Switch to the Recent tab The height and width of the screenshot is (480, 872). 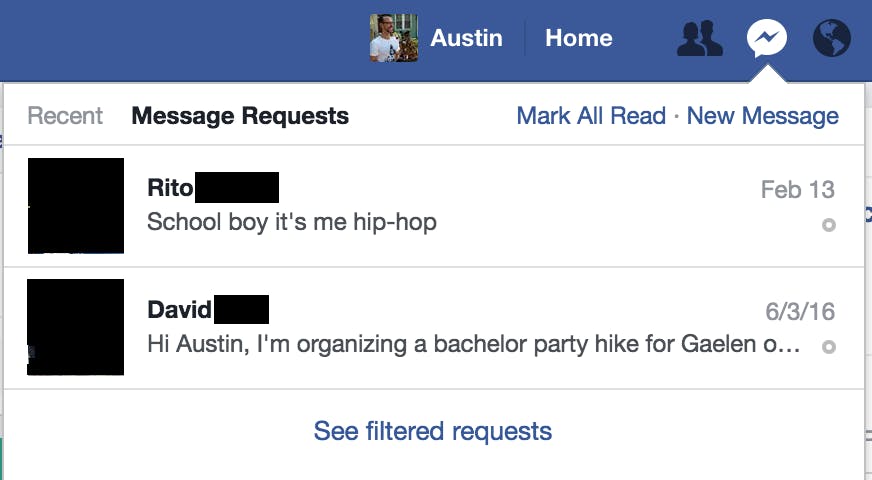tap(65, 116)
